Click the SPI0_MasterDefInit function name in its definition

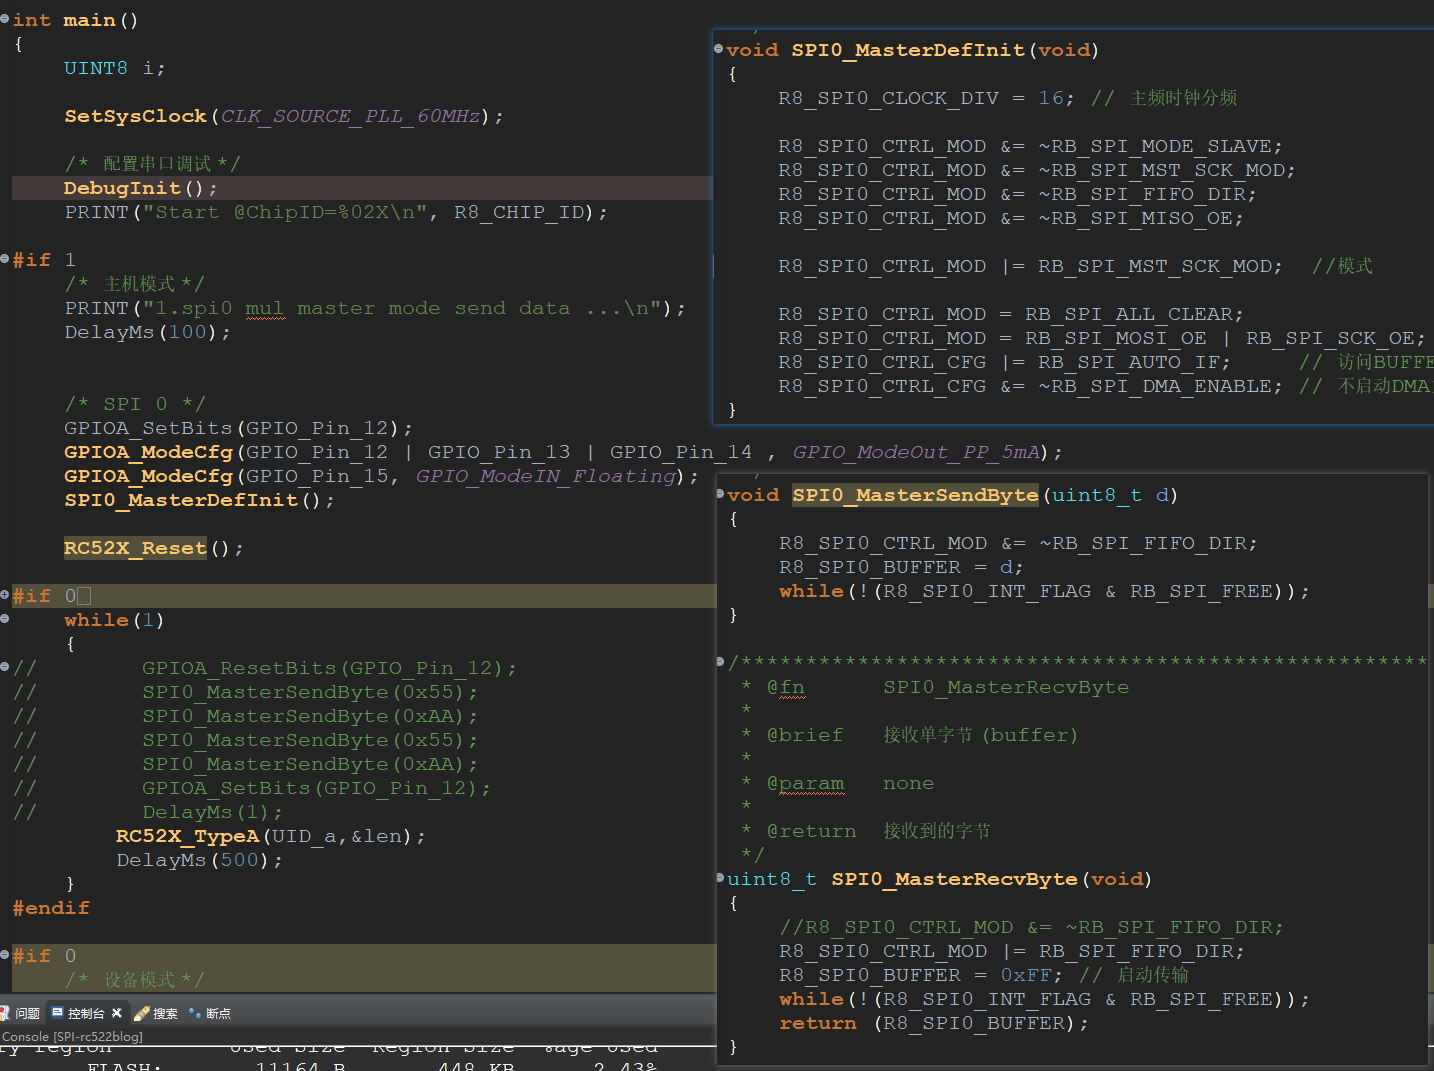908,50
